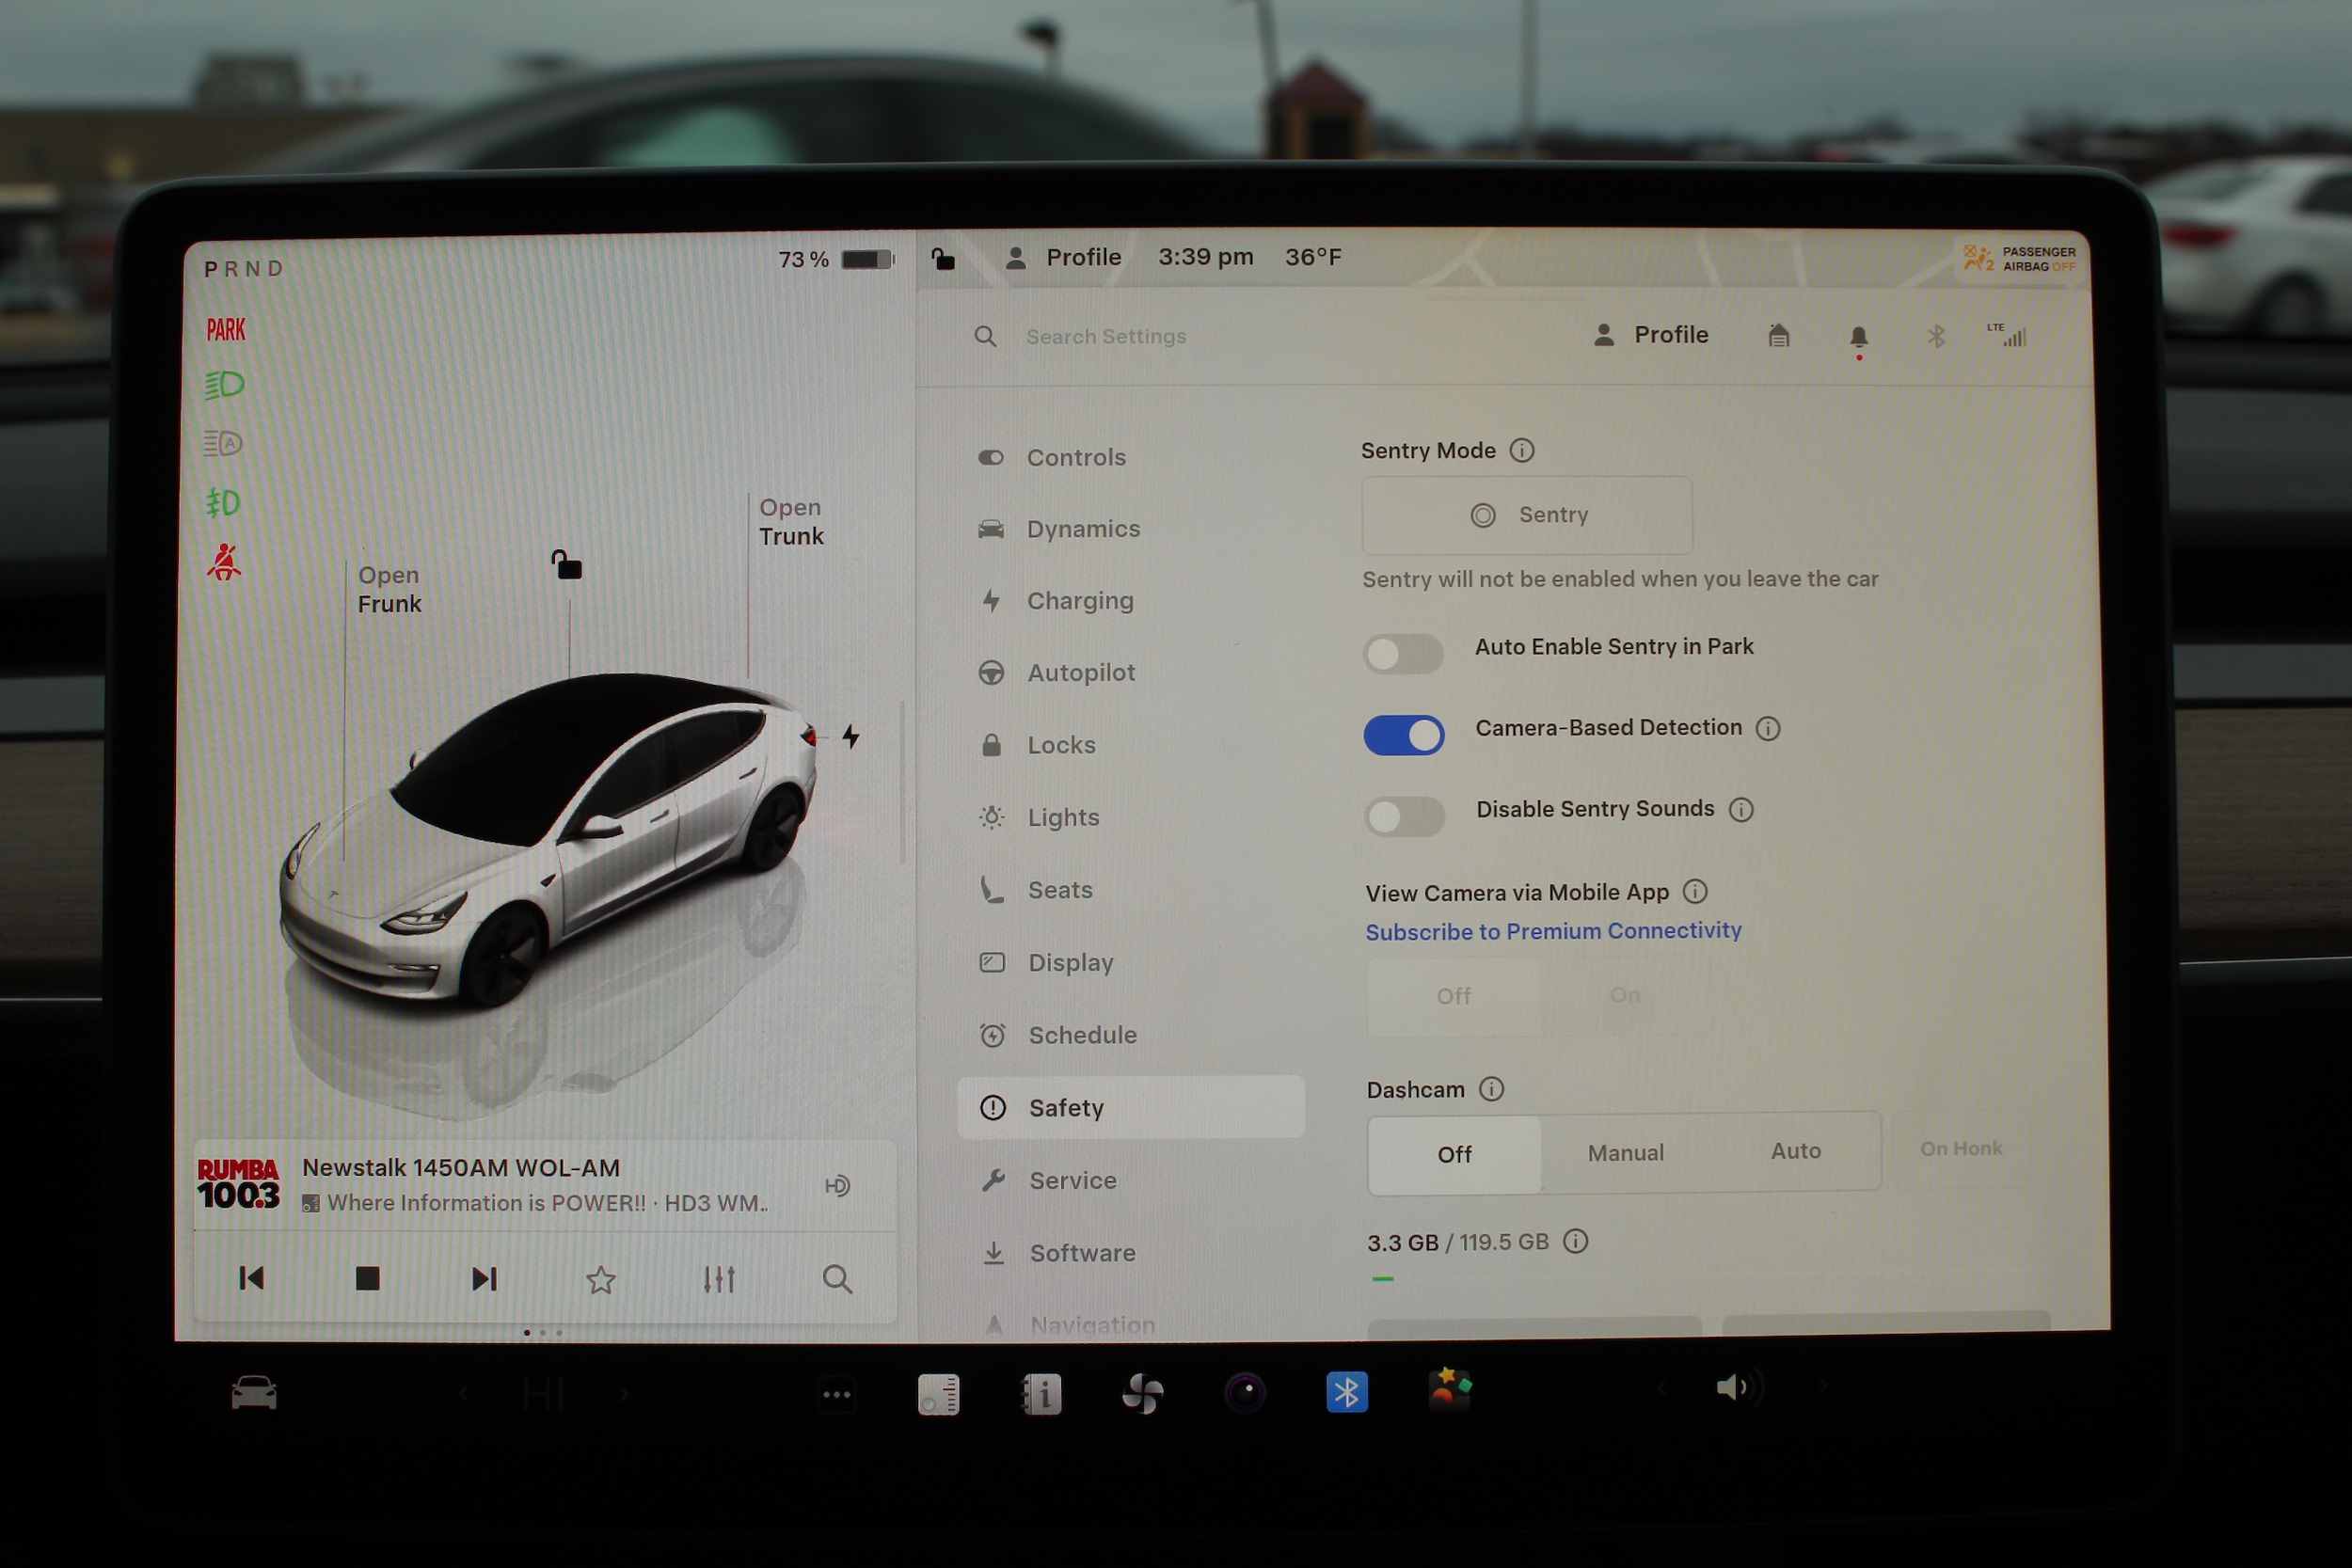The width and height of the screenshot is (2352, 1568).
Task: Open the Autopilot settings menu
Action: pos(1080,673)
